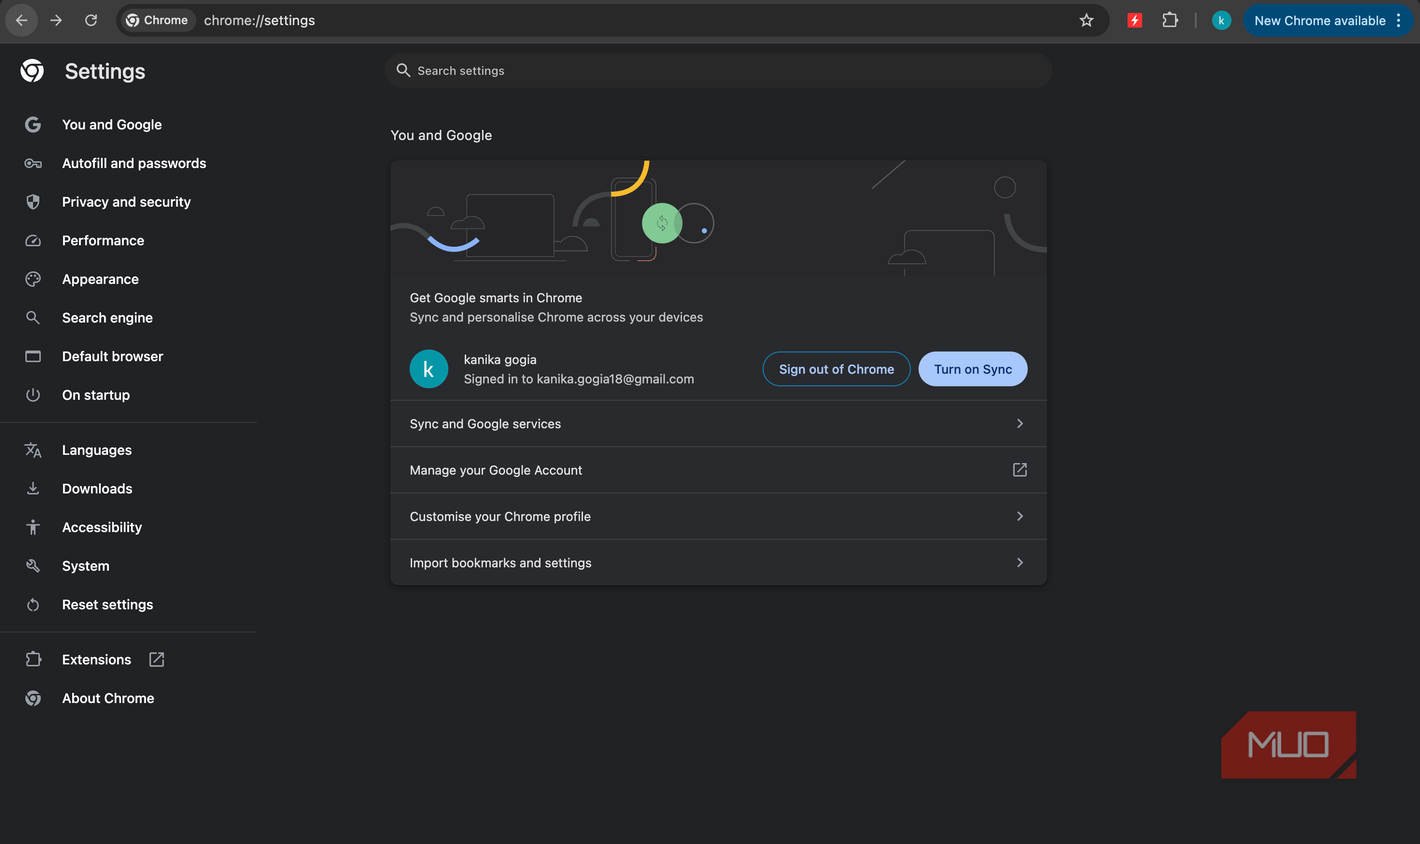The height and width of the screenshot is (844, 1420).
Task: Open the profile avatar in toolbar
Action: click(1221, 20)
